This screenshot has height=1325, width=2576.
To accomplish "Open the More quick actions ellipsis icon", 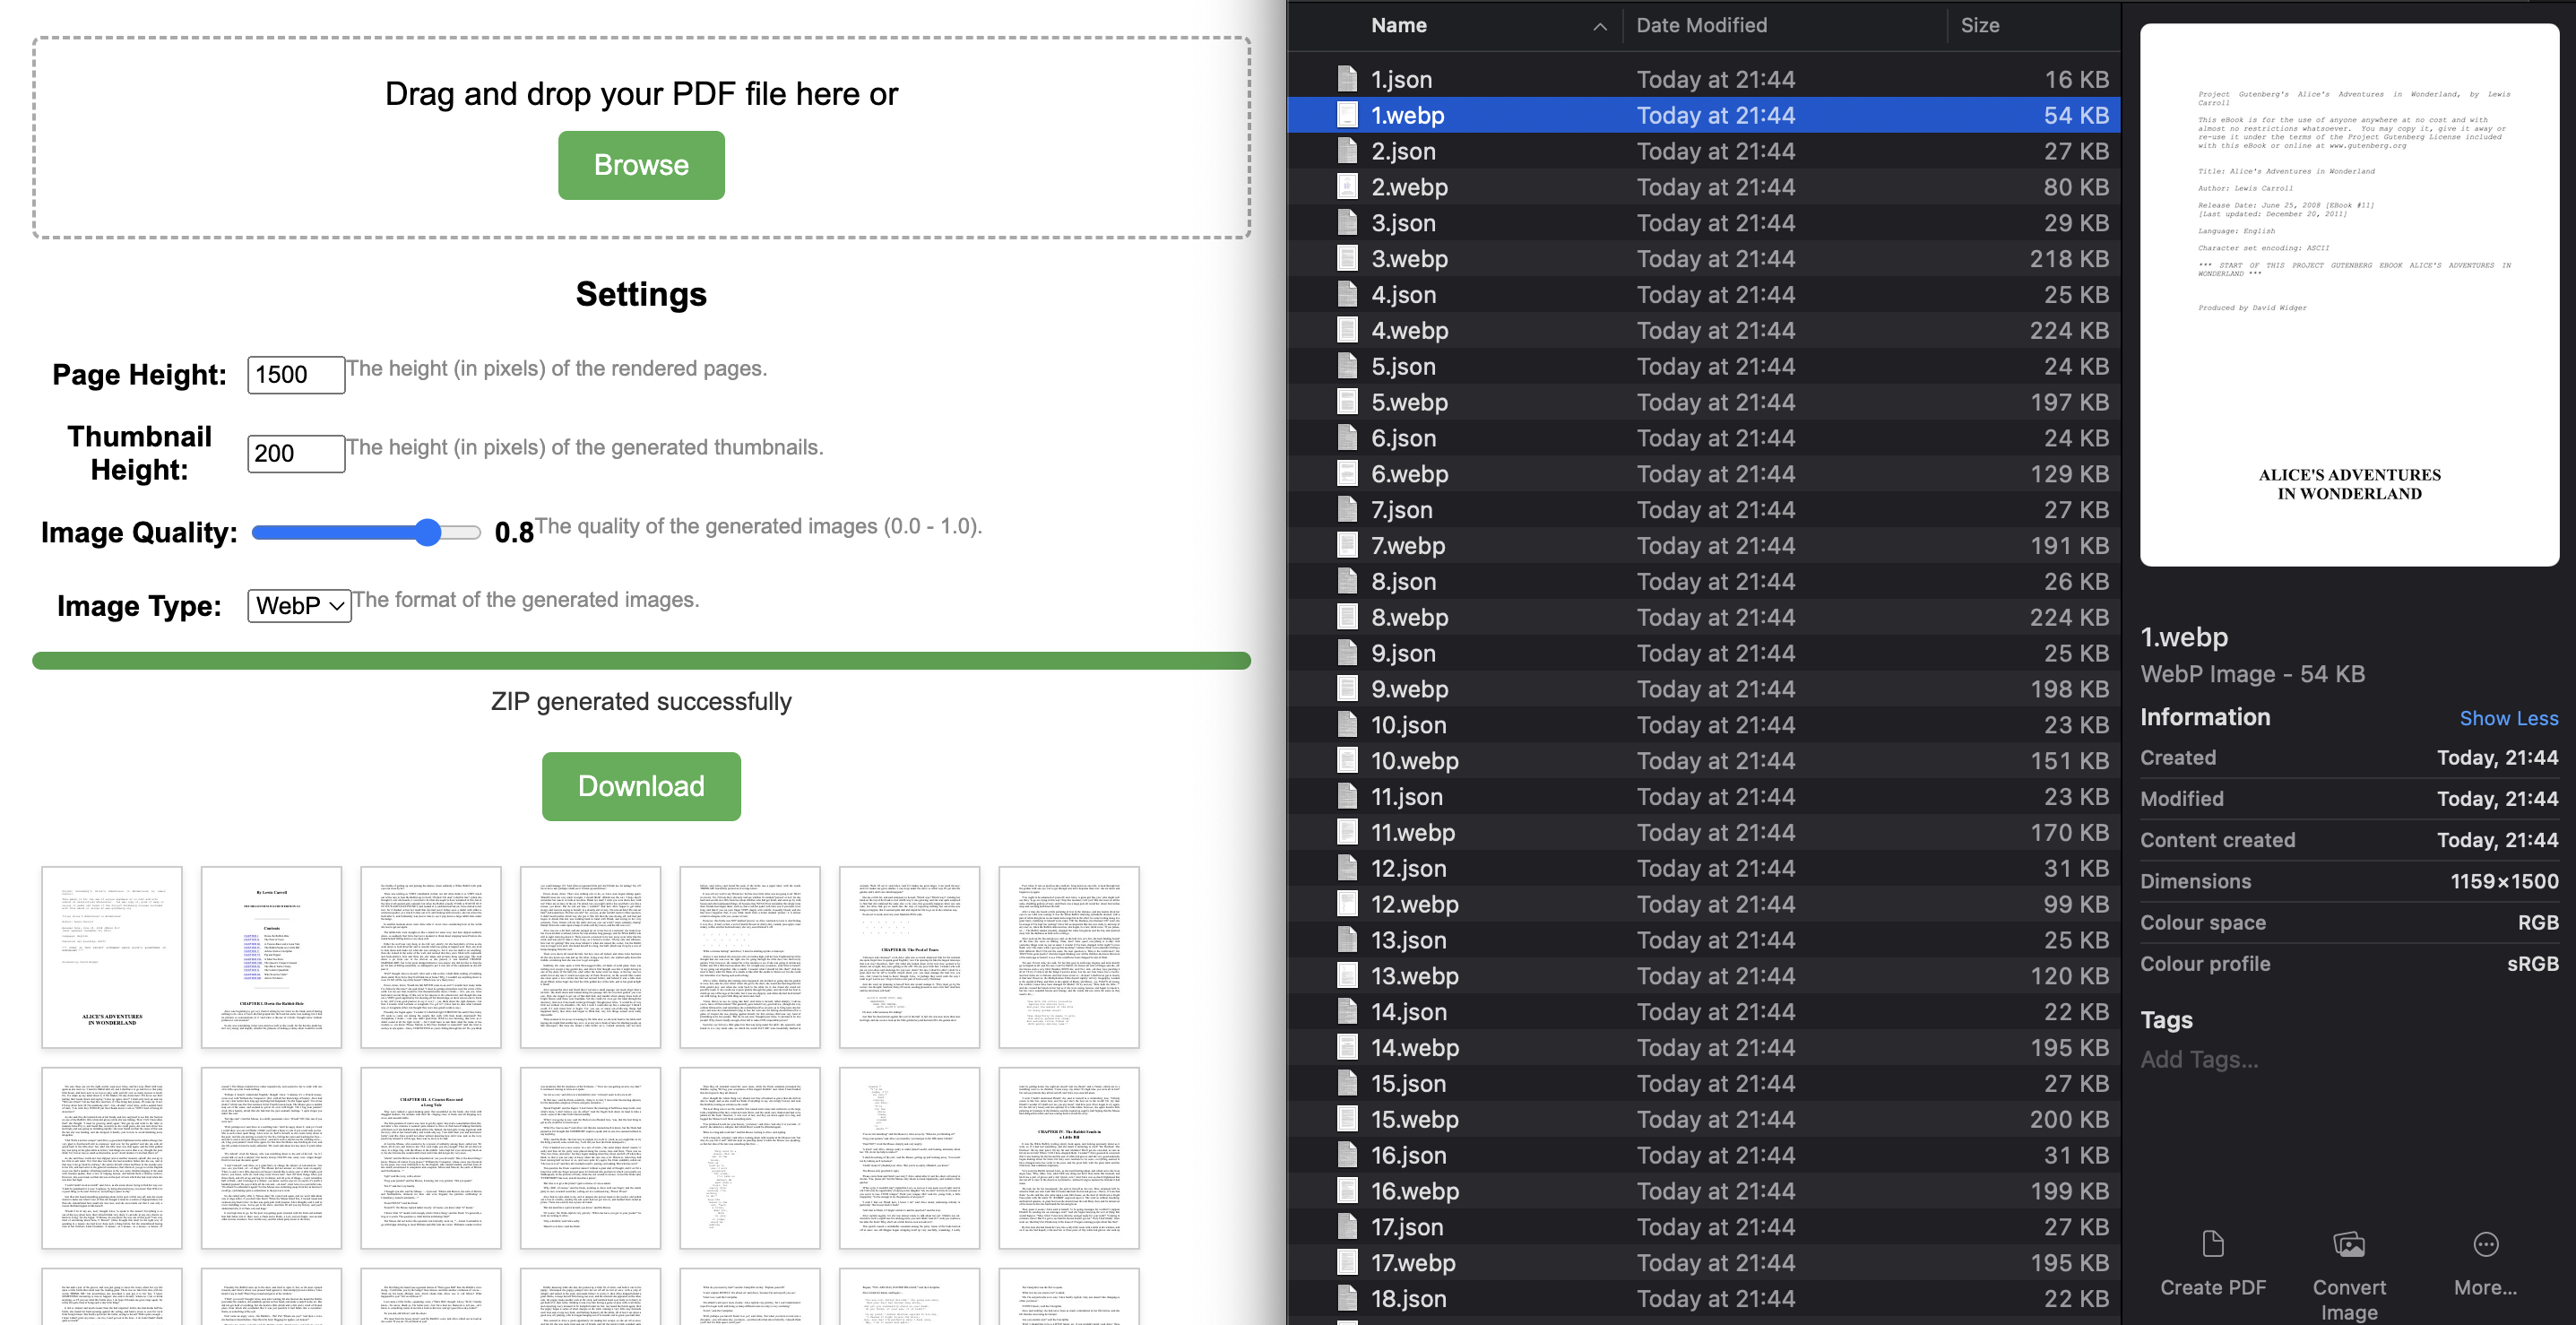I will [x=2486, y=1244].
